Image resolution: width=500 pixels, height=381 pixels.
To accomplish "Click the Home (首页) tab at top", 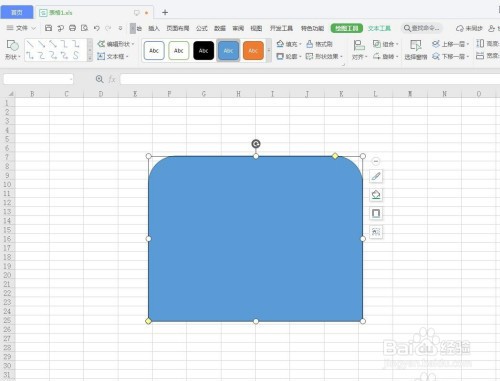I will [17, 12].
